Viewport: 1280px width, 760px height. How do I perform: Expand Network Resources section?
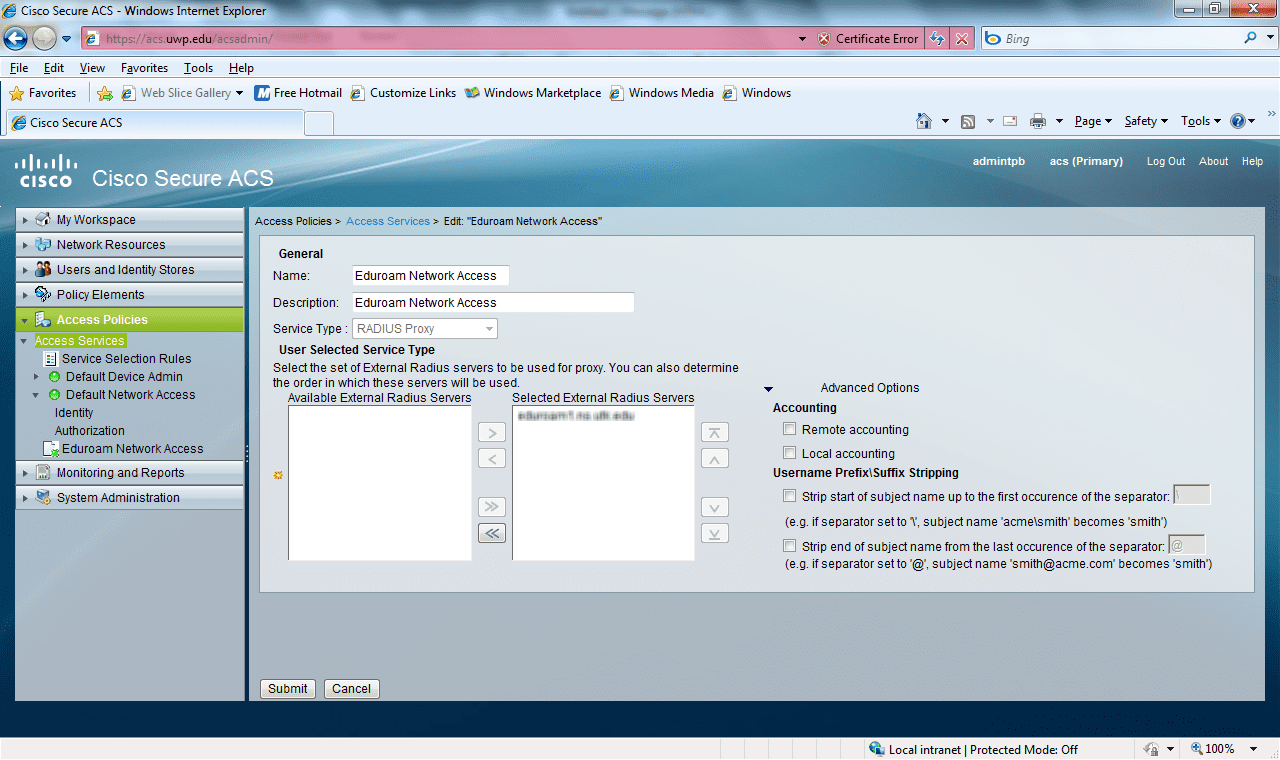coord(26,245)
